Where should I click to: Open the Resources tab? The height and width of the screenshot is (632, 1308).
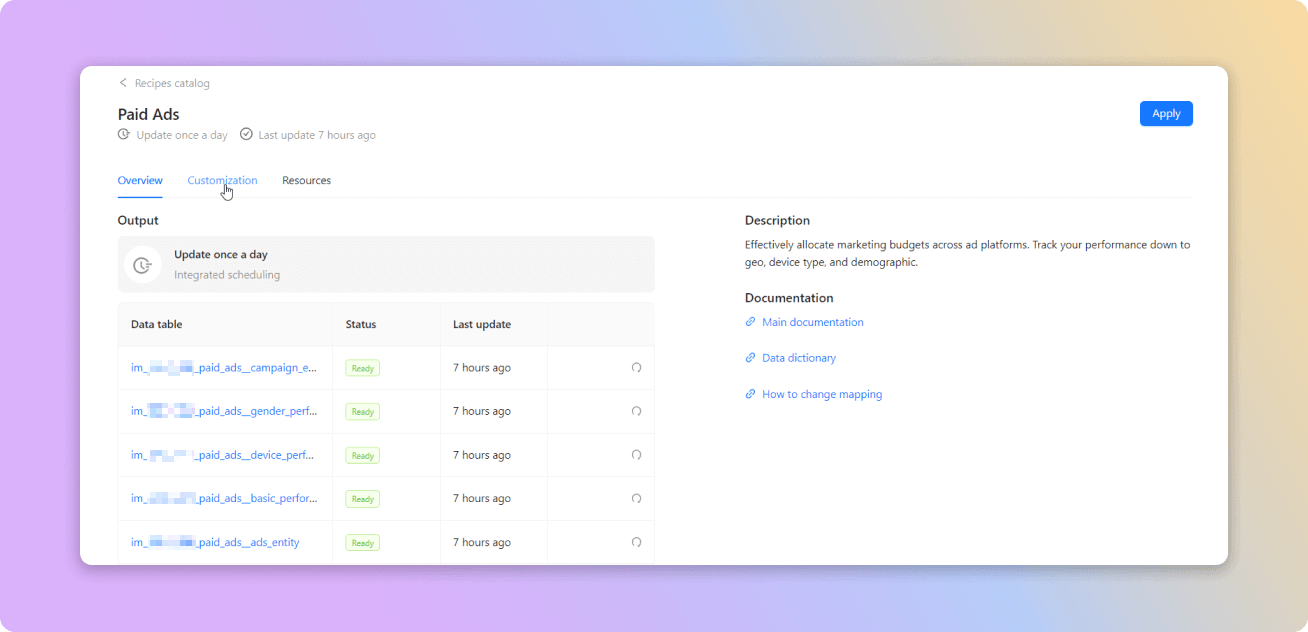[x=306, y=181]
